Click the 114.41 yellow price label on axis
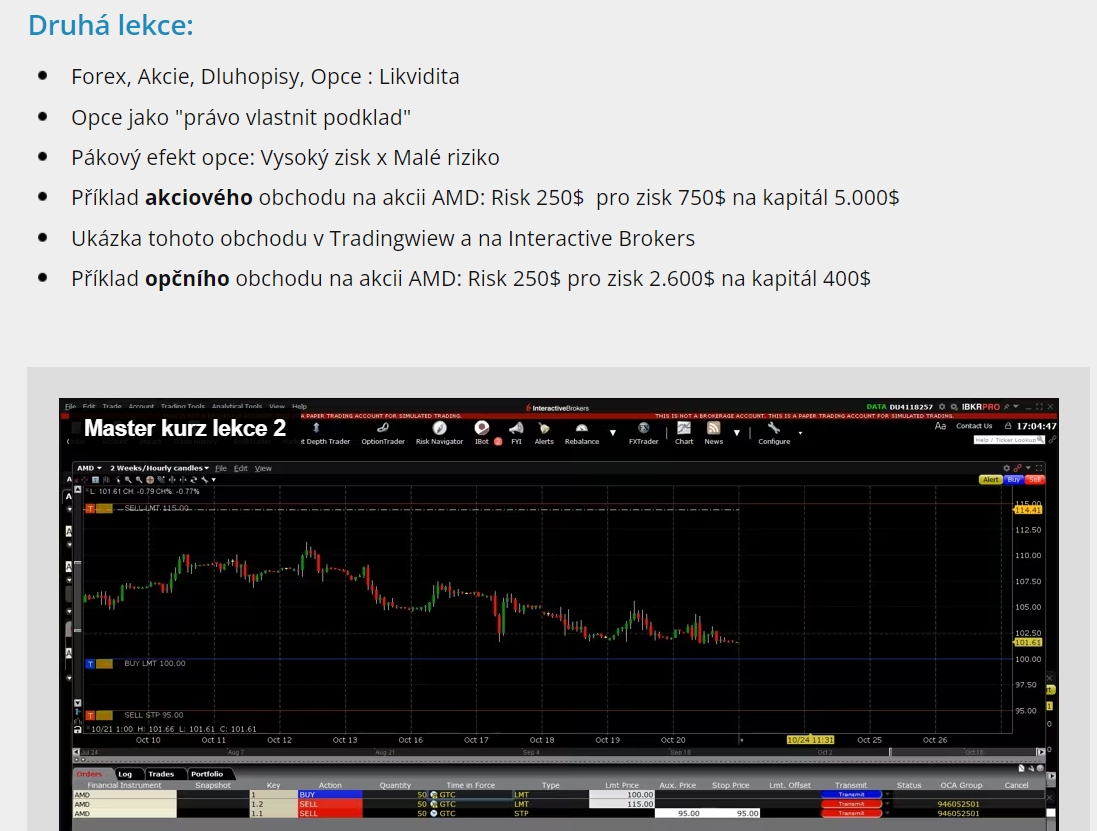The width and height of the screenshot is (1097, 831). [x=1028, y=510]
